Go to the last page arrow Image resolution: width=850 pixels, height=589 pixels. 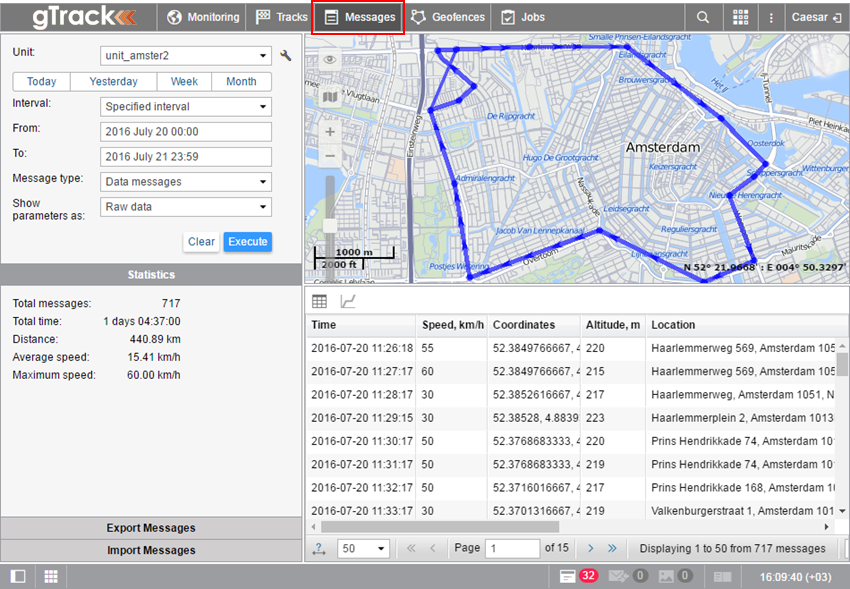[x=612, y=548]
